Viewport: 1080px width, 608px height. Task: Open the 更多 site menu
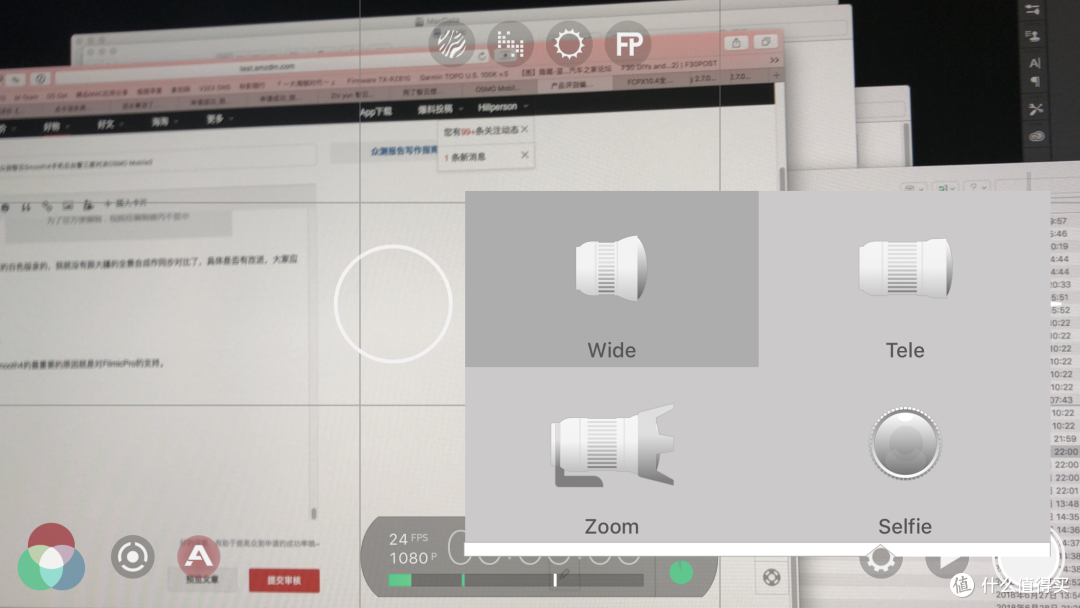tap(219, 119)
